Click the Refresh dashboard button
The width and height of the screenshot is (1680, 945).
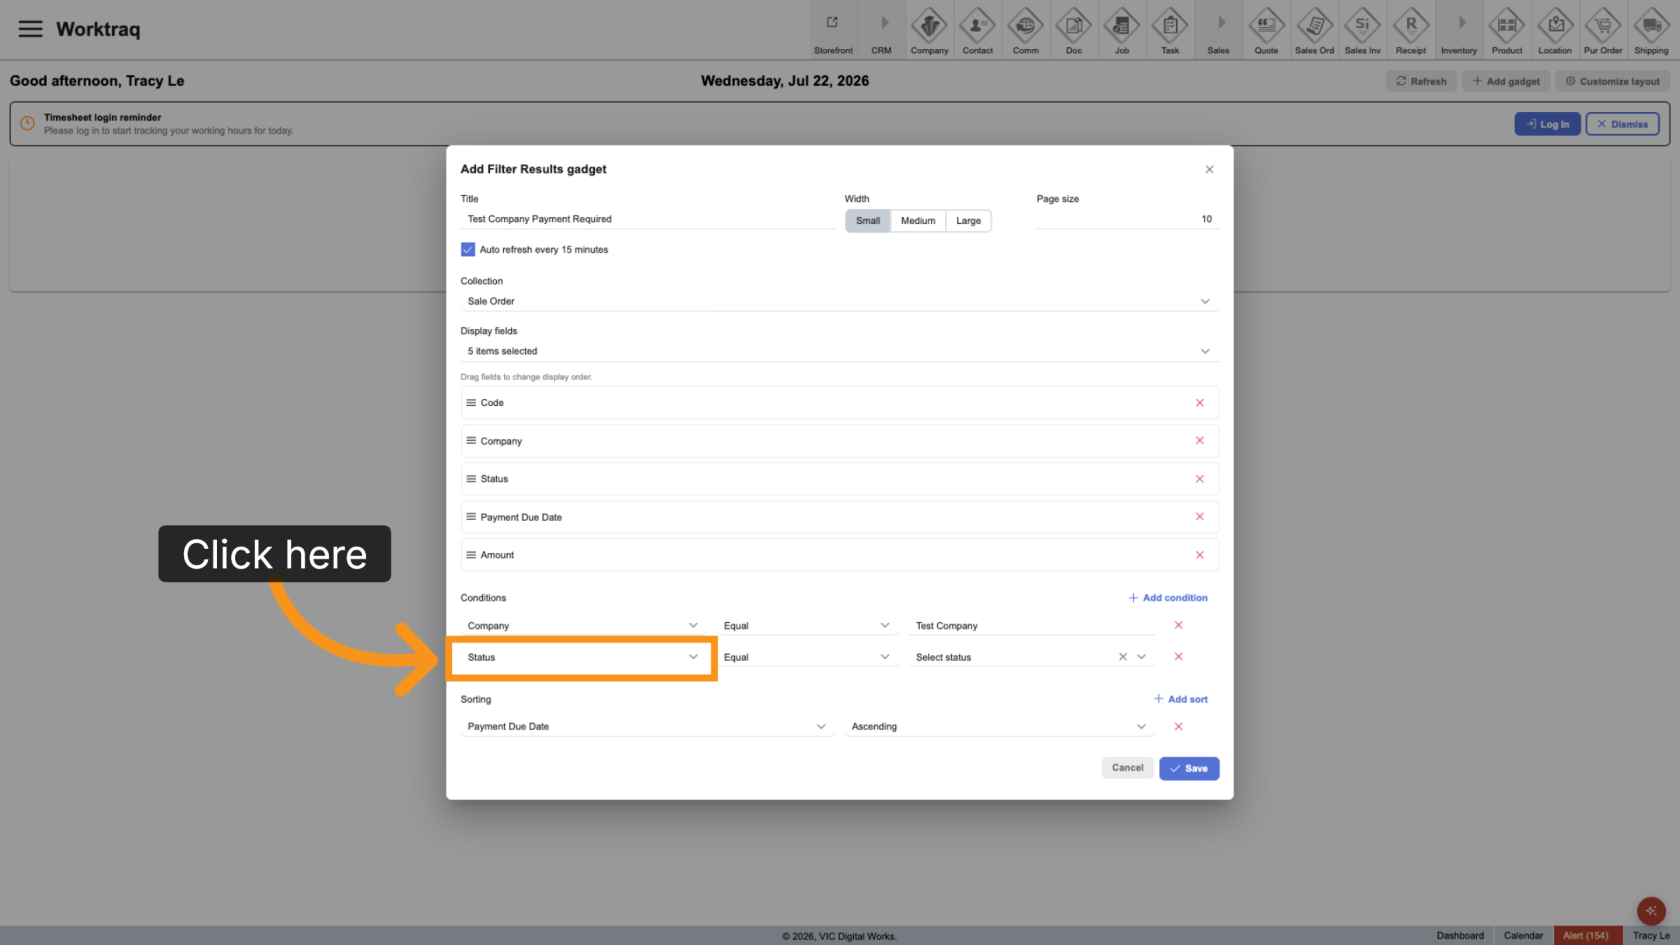[1421, 81]
